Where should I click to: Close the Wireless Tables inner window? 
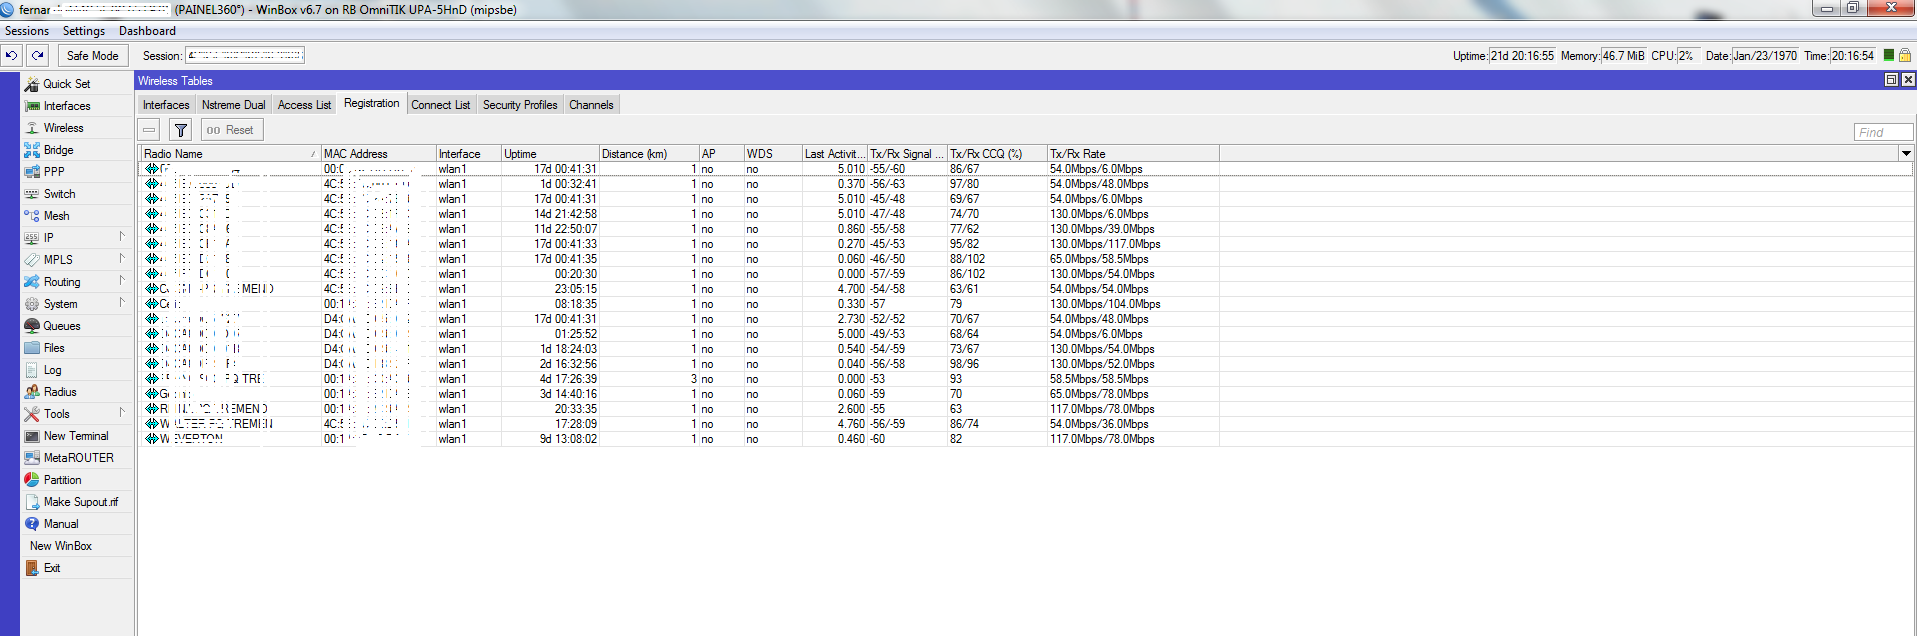(x=1908, y=80)
